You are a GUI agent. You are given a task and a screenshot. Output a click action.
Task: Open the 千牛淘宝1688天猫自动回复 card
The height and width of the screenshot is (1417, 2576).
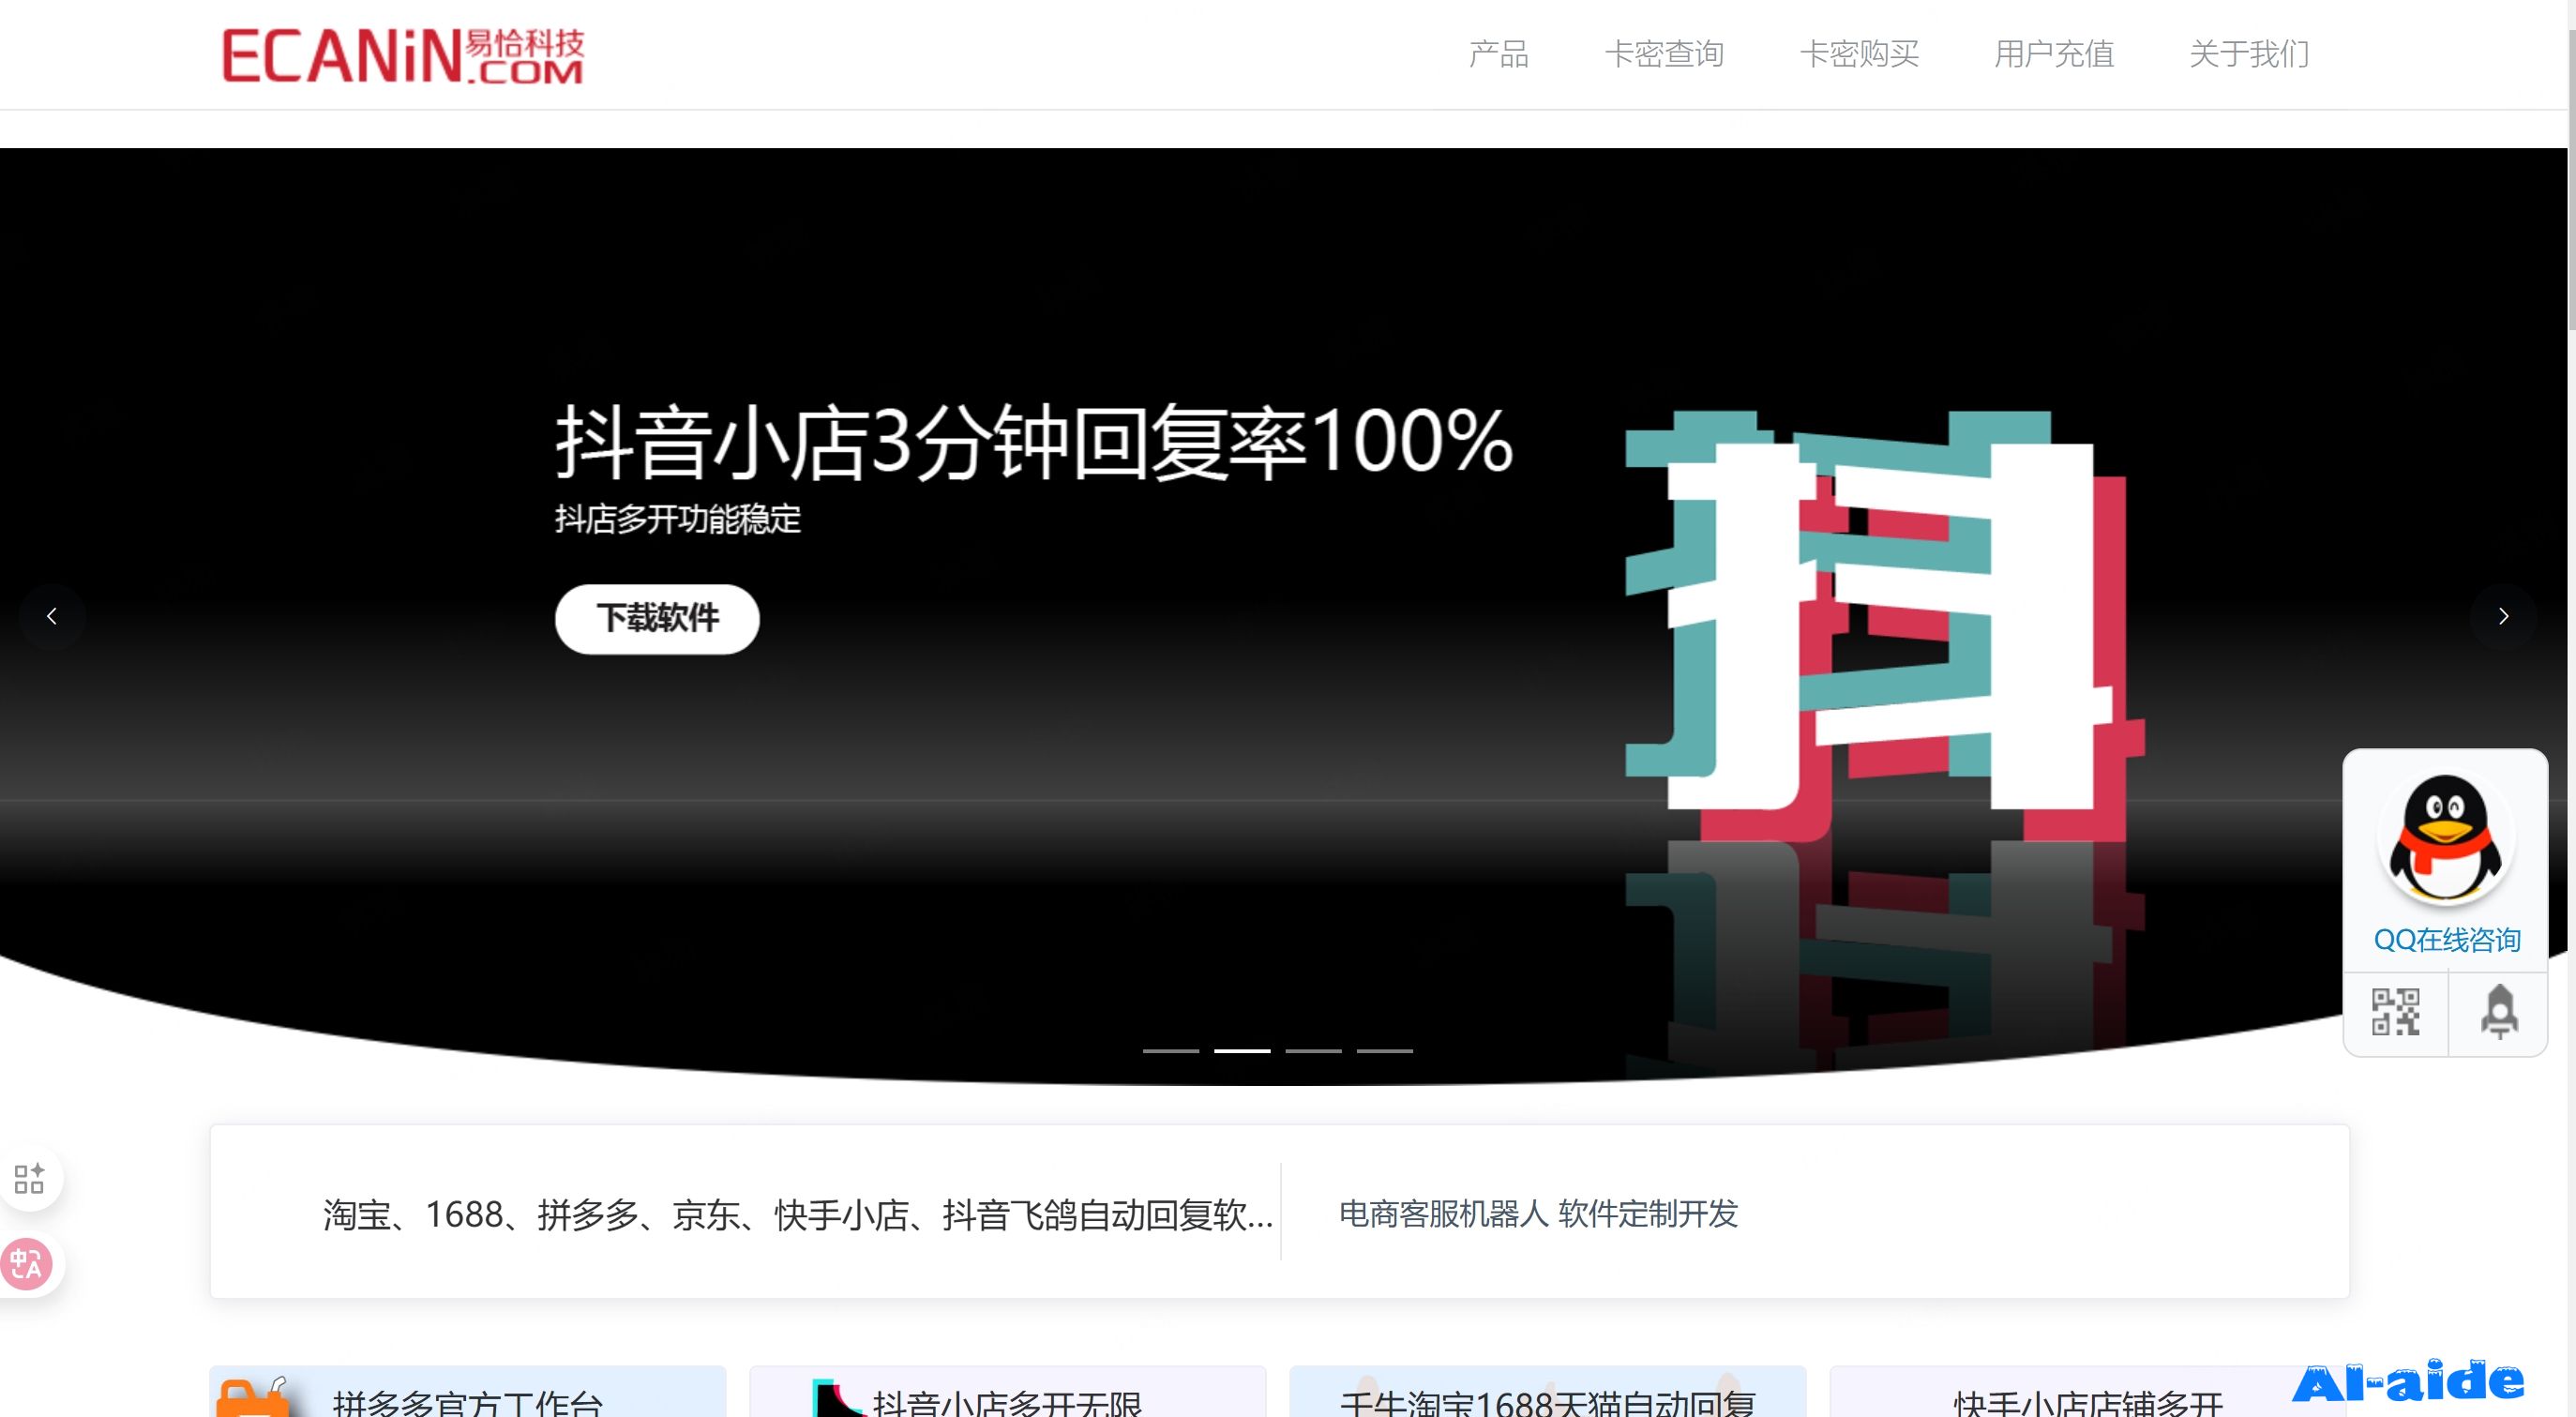point(1548,1393)
